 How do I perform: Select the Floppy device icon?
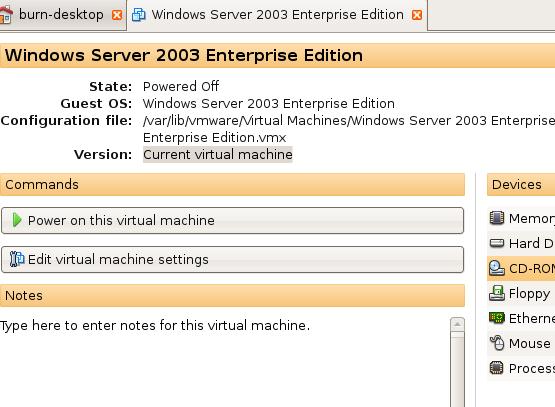click(x=497, y=293)
